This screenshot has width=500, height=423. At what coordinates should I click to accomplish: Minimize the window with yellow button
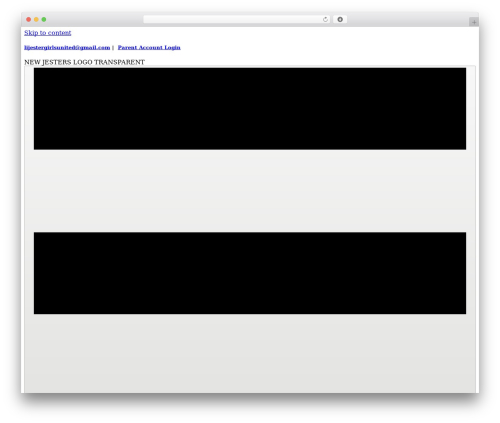pyautogui.click(x=36, y=20)
